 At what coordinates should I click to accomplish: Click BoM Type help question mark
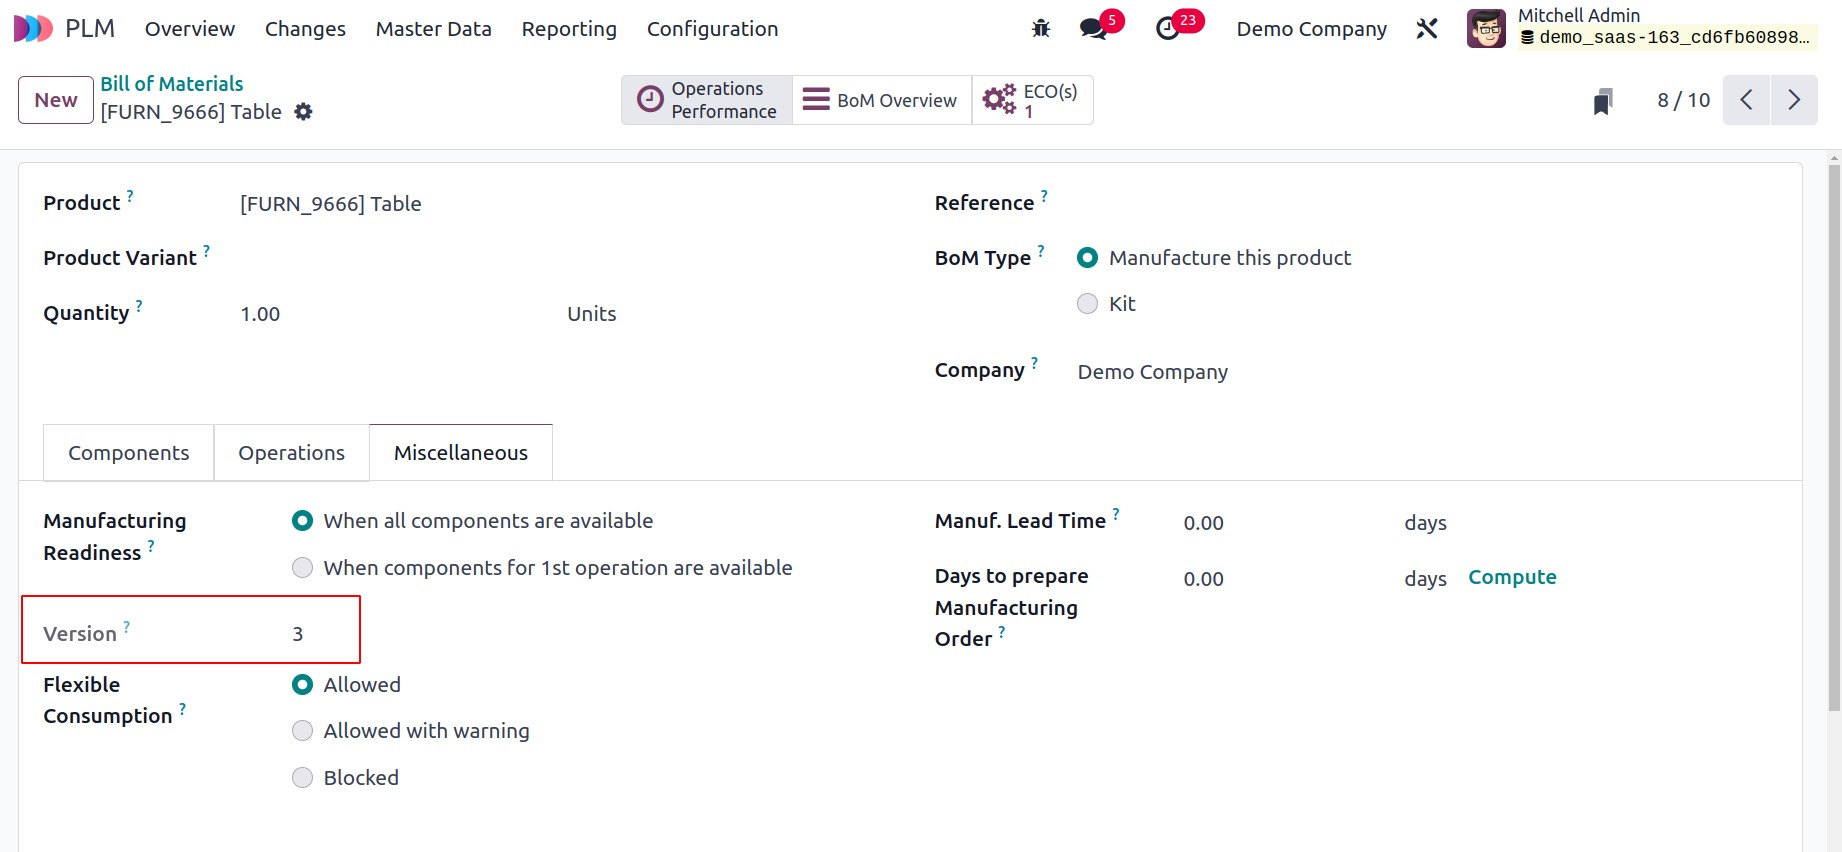point(1041,251)
